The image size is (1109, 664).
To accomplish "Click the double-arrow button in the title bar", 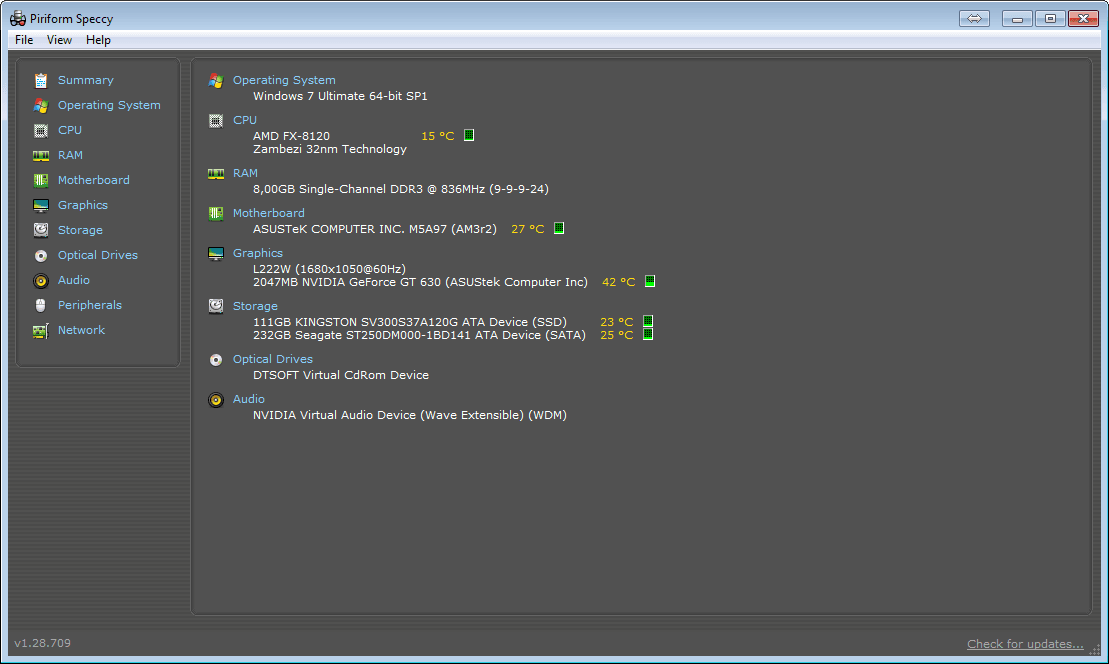I will [x=974, y=18].
